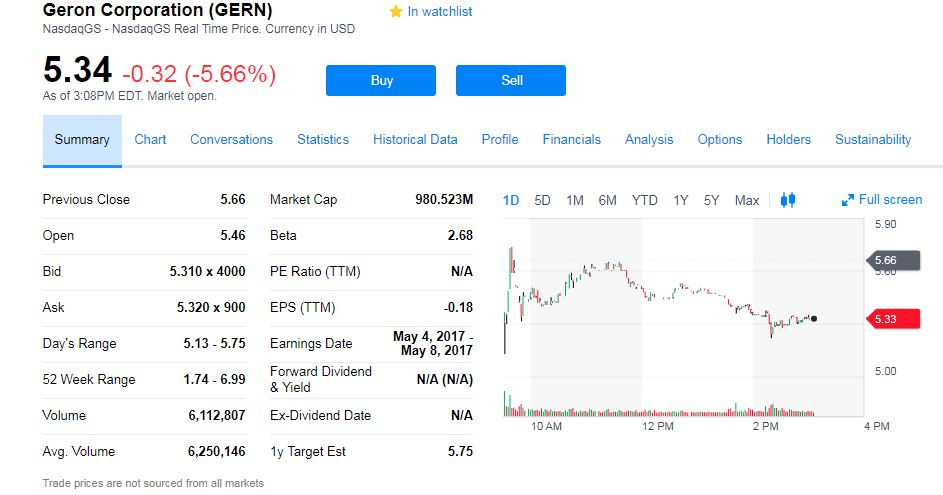The image size is (943, 495).
Task: Click the Ex-Dividend Date label
Action: pos(321,416)
